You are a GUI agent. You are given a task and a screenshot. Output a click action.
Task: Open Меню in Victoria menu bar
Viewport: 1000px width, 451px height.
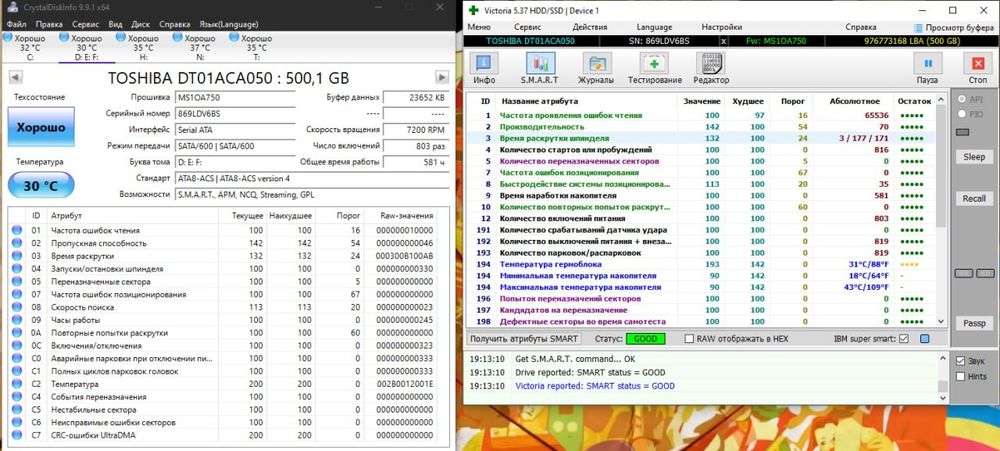click(479, 27)
